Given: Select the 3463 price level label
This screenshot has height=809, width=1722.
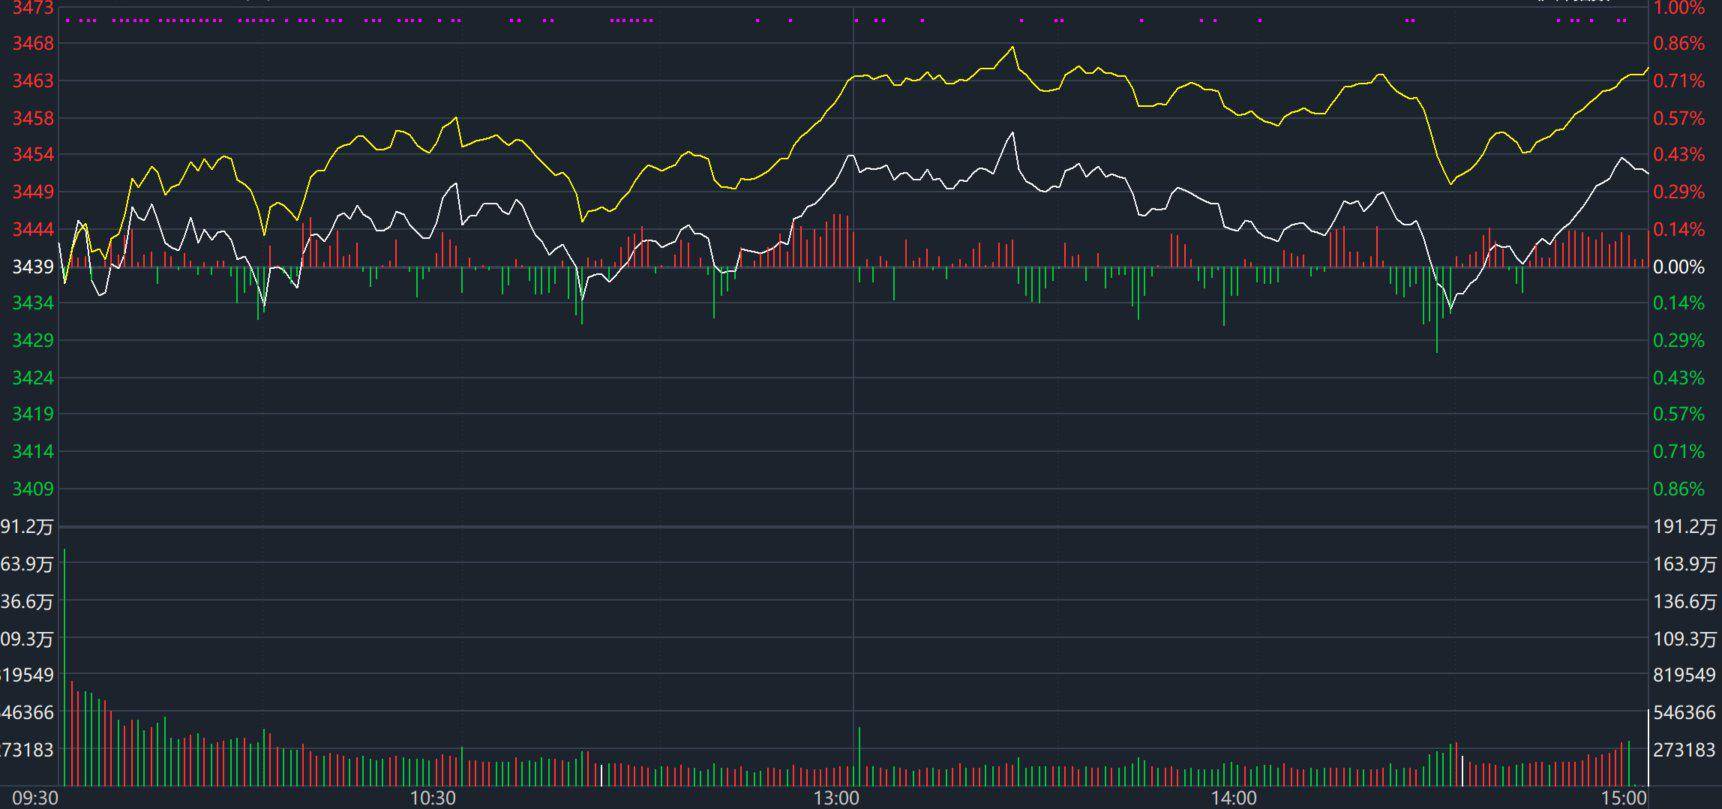Looking at the screenshot, I should [33, 81].
